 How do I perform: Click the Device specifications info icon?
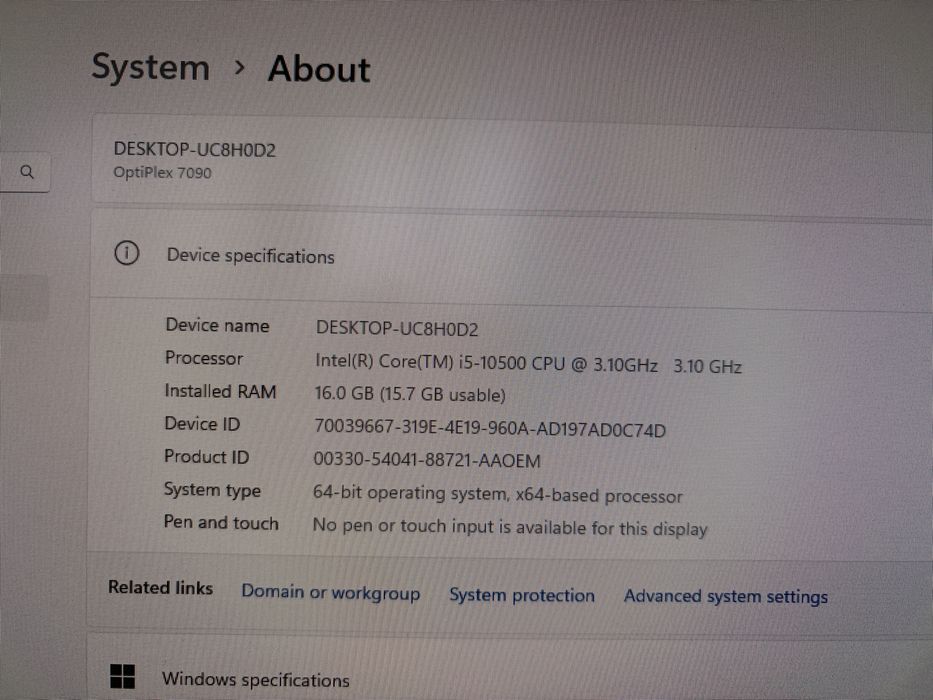127,253
